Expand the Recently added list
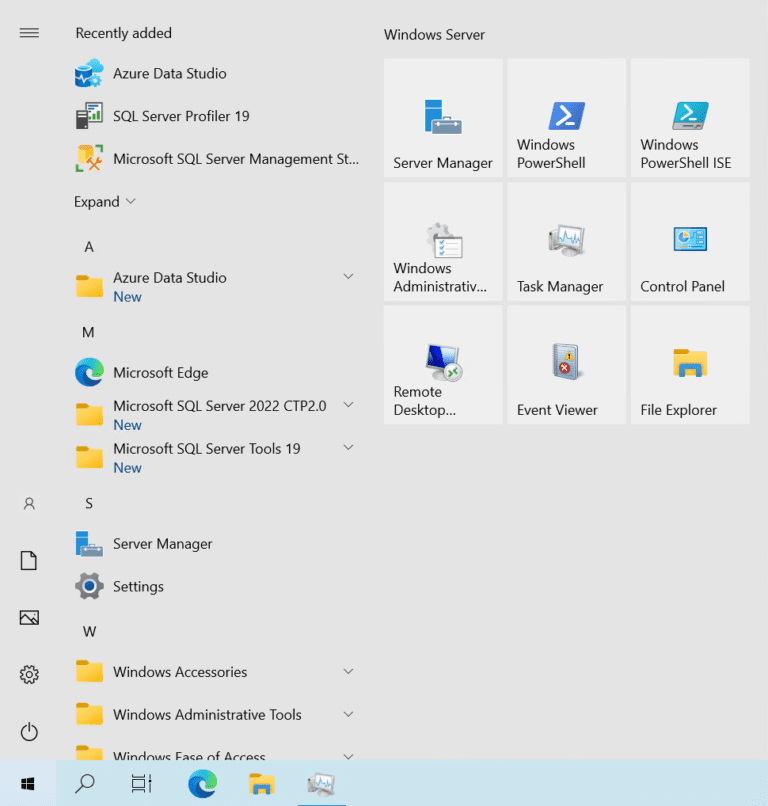The image size is (768, 806). coord(104,202)
